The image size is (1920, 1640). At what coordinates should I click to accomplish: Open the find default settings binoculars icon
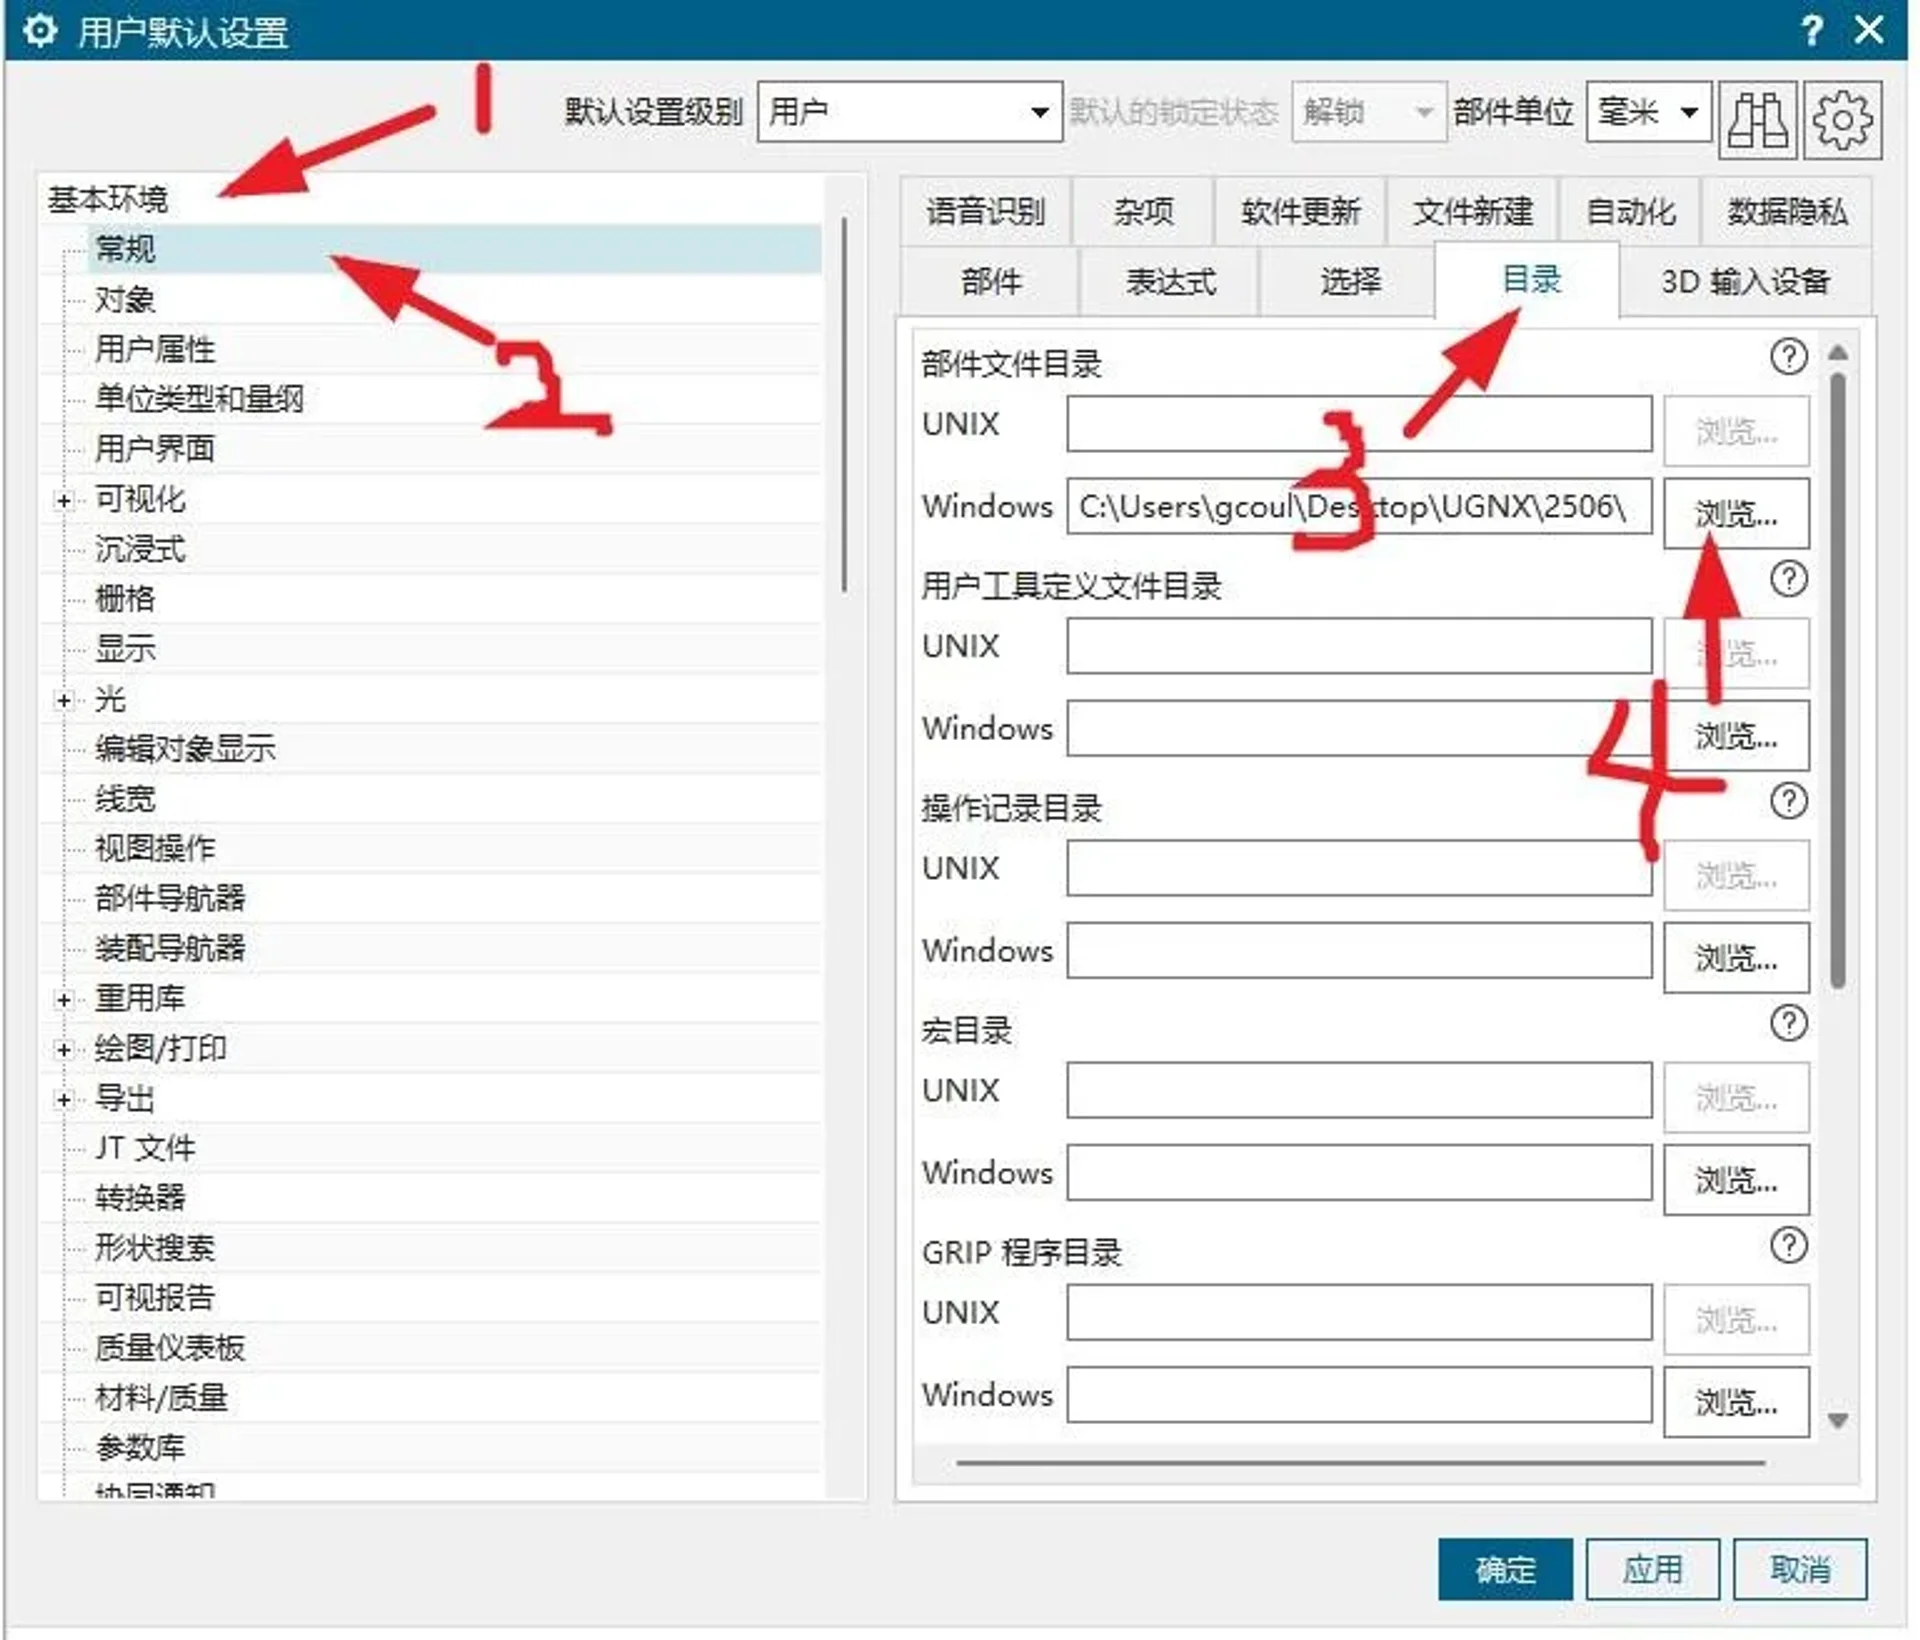pos(1758,120)
